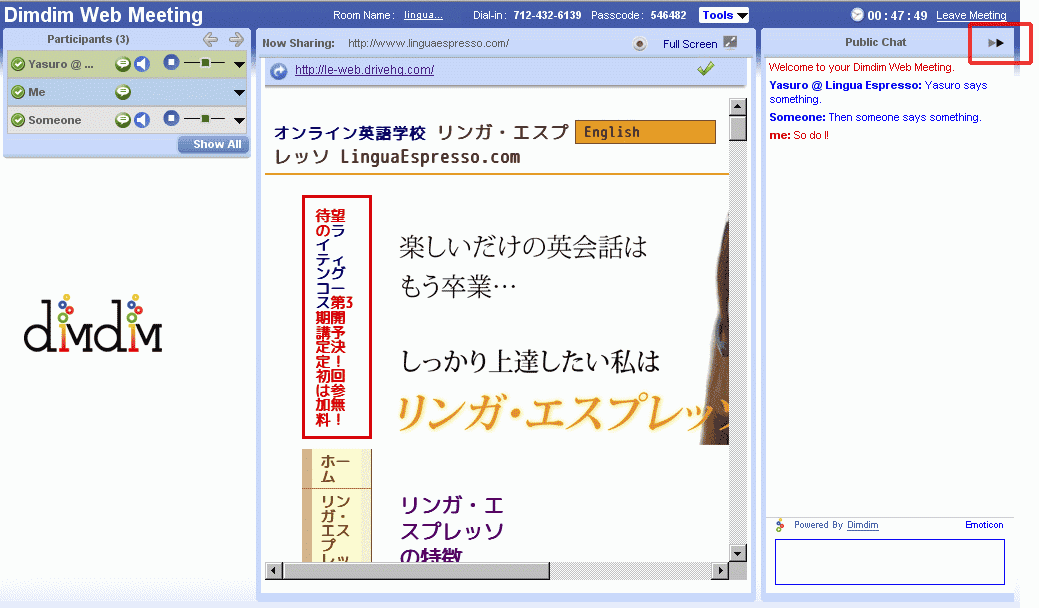This screenshot has height=608, width=1039.
Task: Click into the chat message input box
Action: (890, 562)
